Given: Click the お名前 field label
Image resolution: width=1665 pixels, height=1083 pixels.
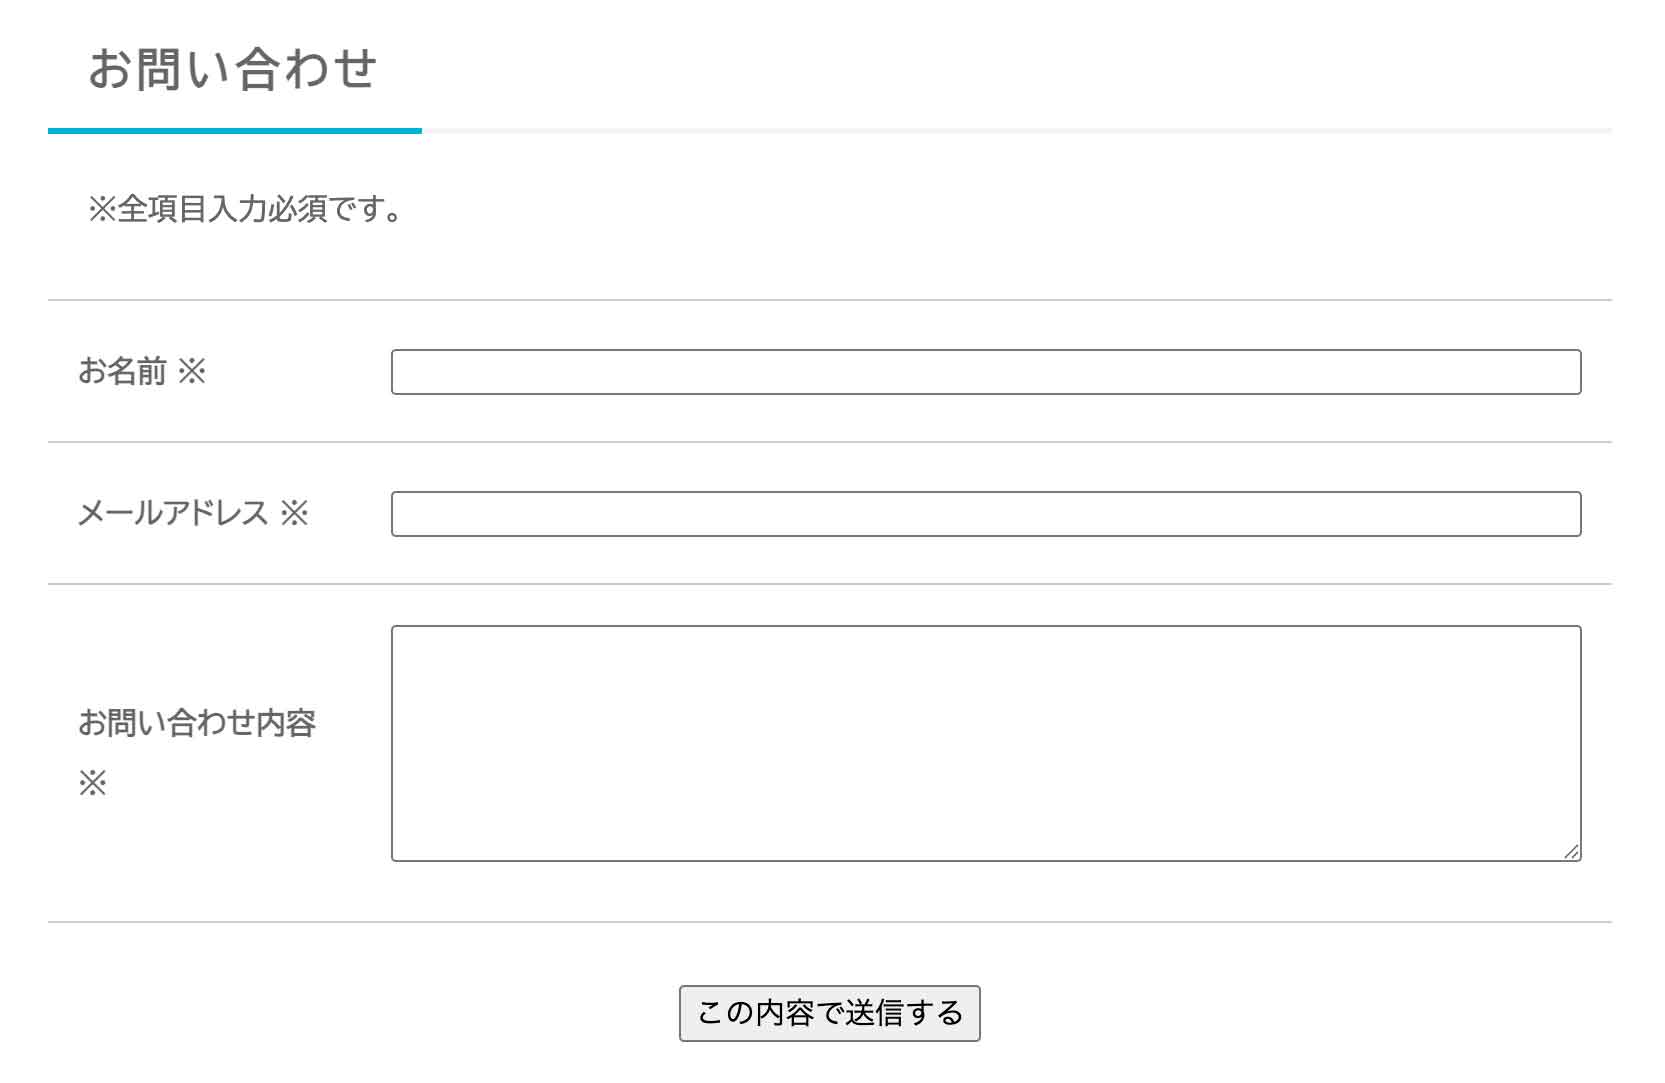Looking at the screenshot, I should 122,372.
